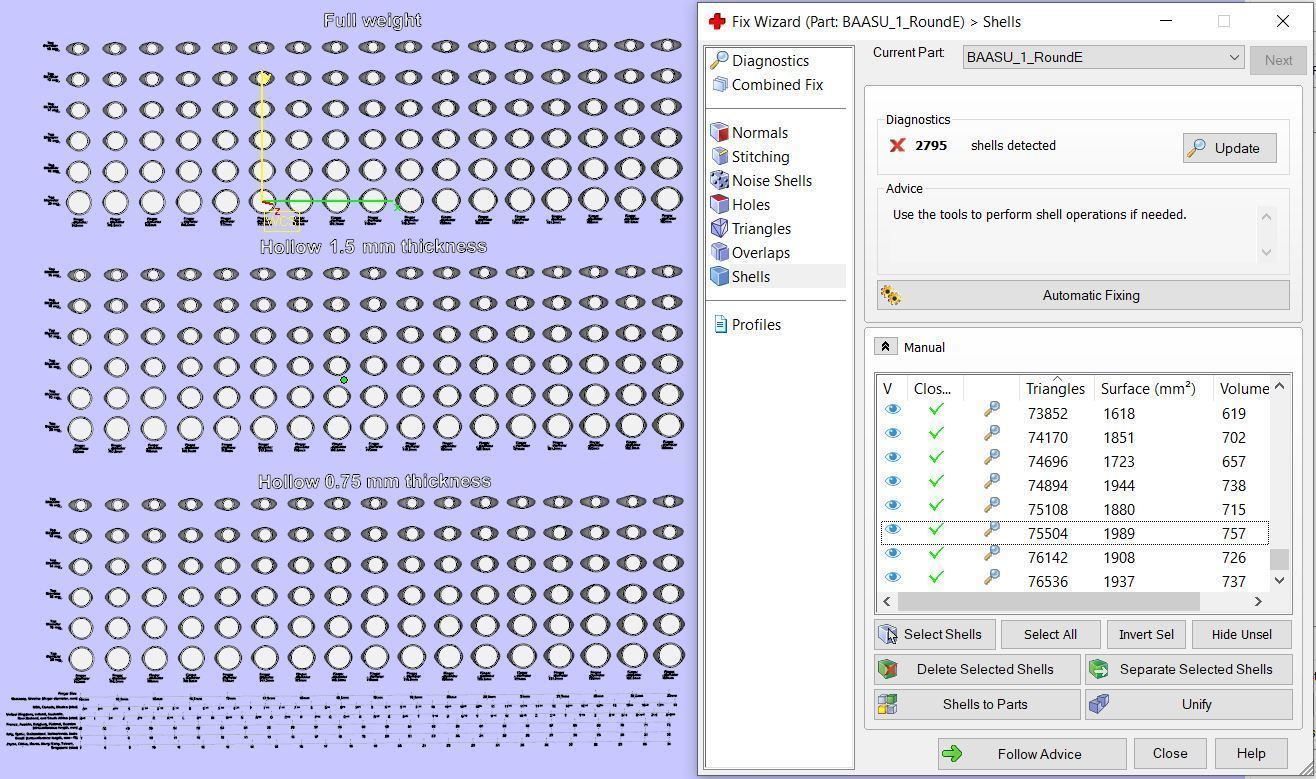This screenshot has width=1316, height=779.
Task: Run Automatic Fixing
Action: [1083, 295]
